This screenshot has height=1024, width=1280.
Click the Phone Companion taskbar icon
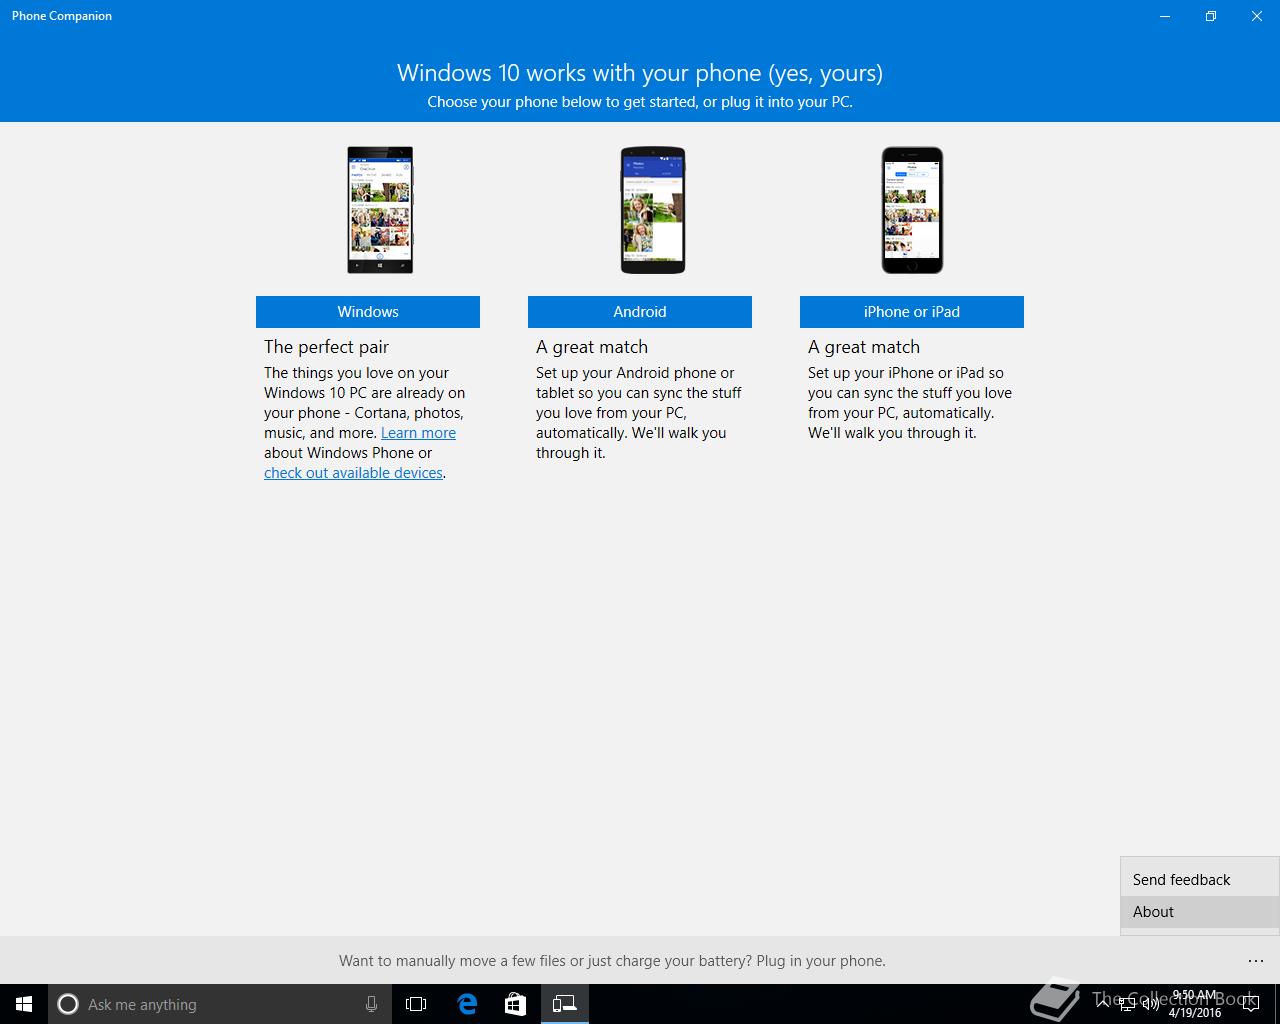[x=565, y=1004]
